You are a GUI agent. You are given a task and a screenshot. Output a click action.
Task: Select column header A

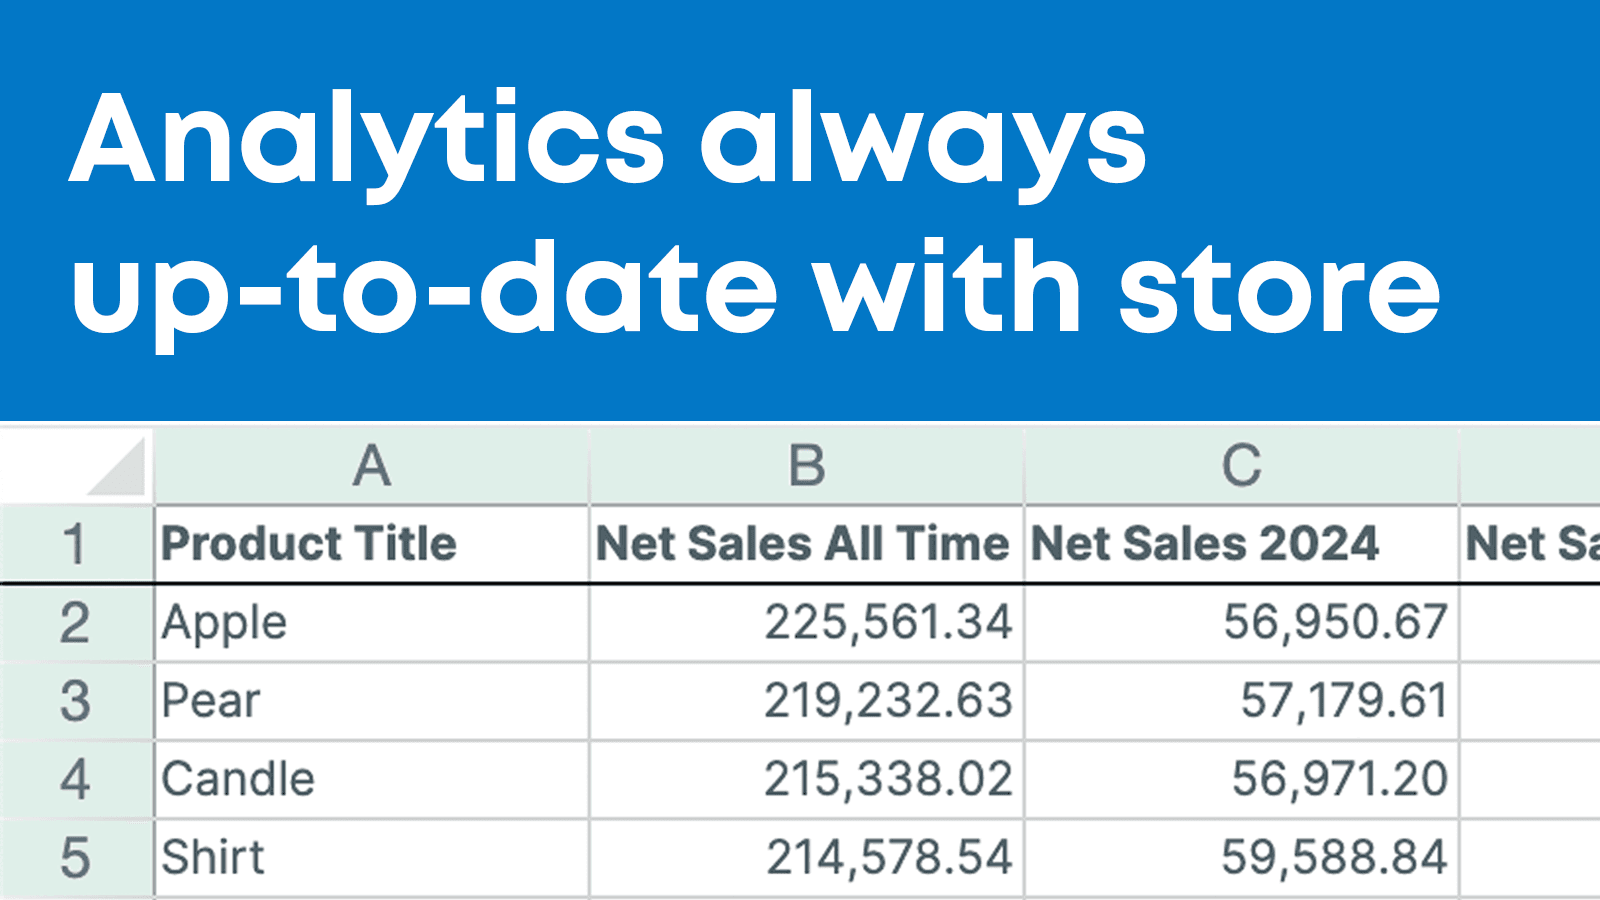[372, 463]
